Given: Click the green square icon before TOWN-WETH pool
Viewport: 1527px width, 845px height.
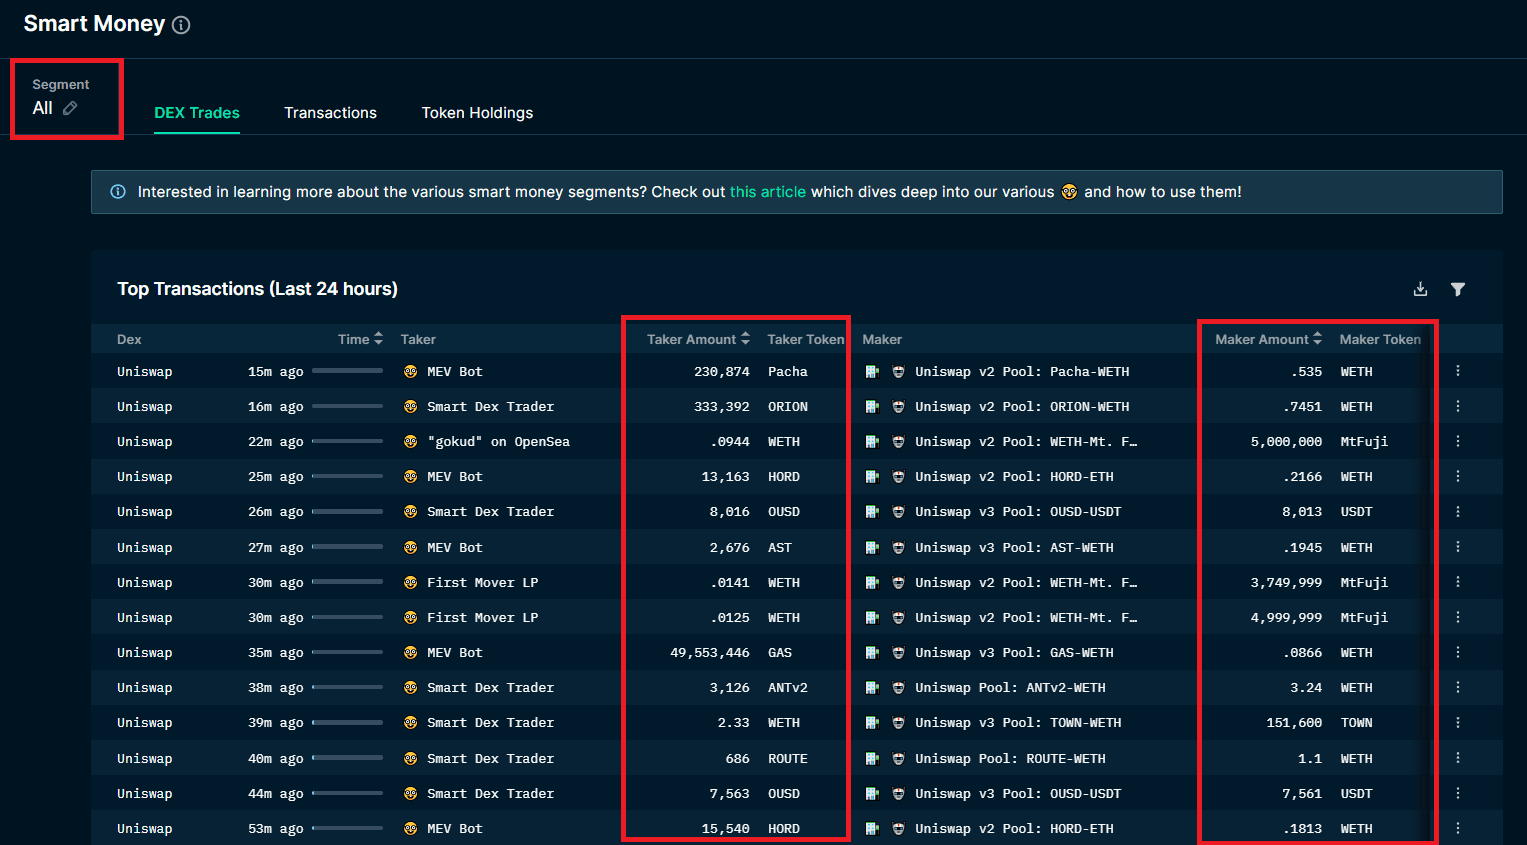Looking at the screenshot, I should click(872, 722).
